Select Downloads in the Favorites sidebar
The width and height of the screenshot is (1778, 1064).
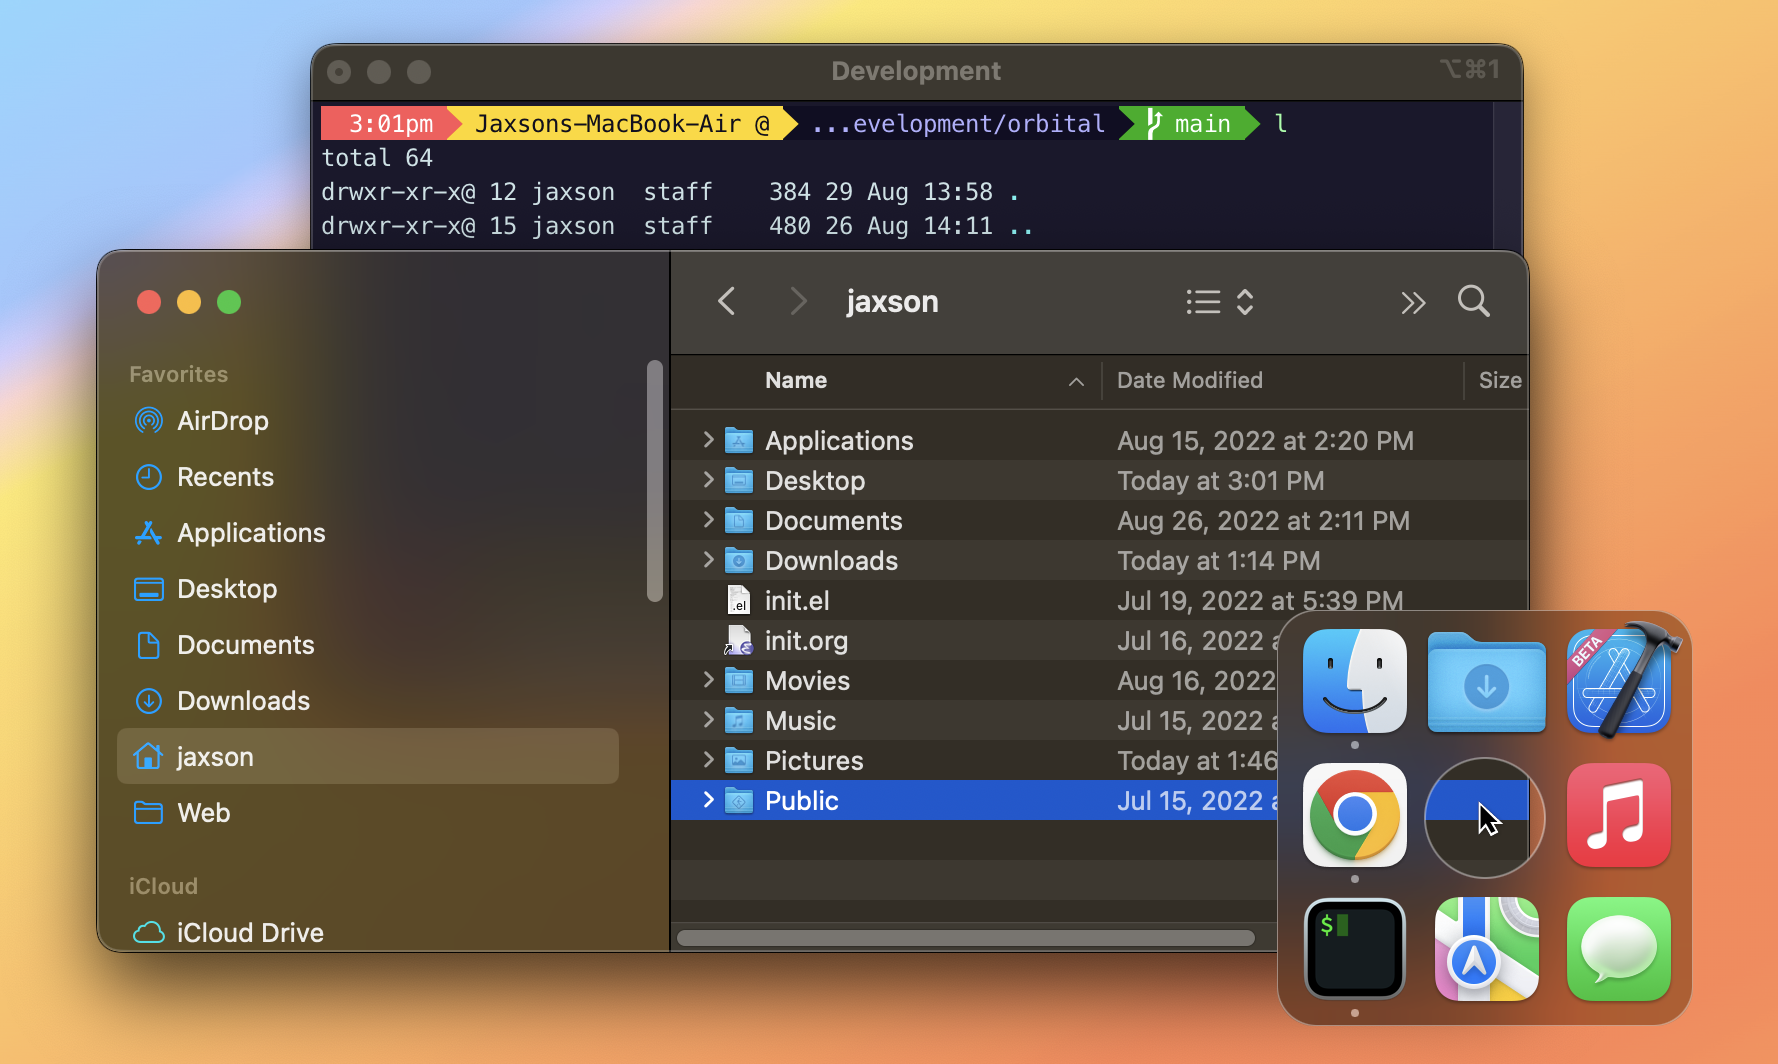[368, 701]
